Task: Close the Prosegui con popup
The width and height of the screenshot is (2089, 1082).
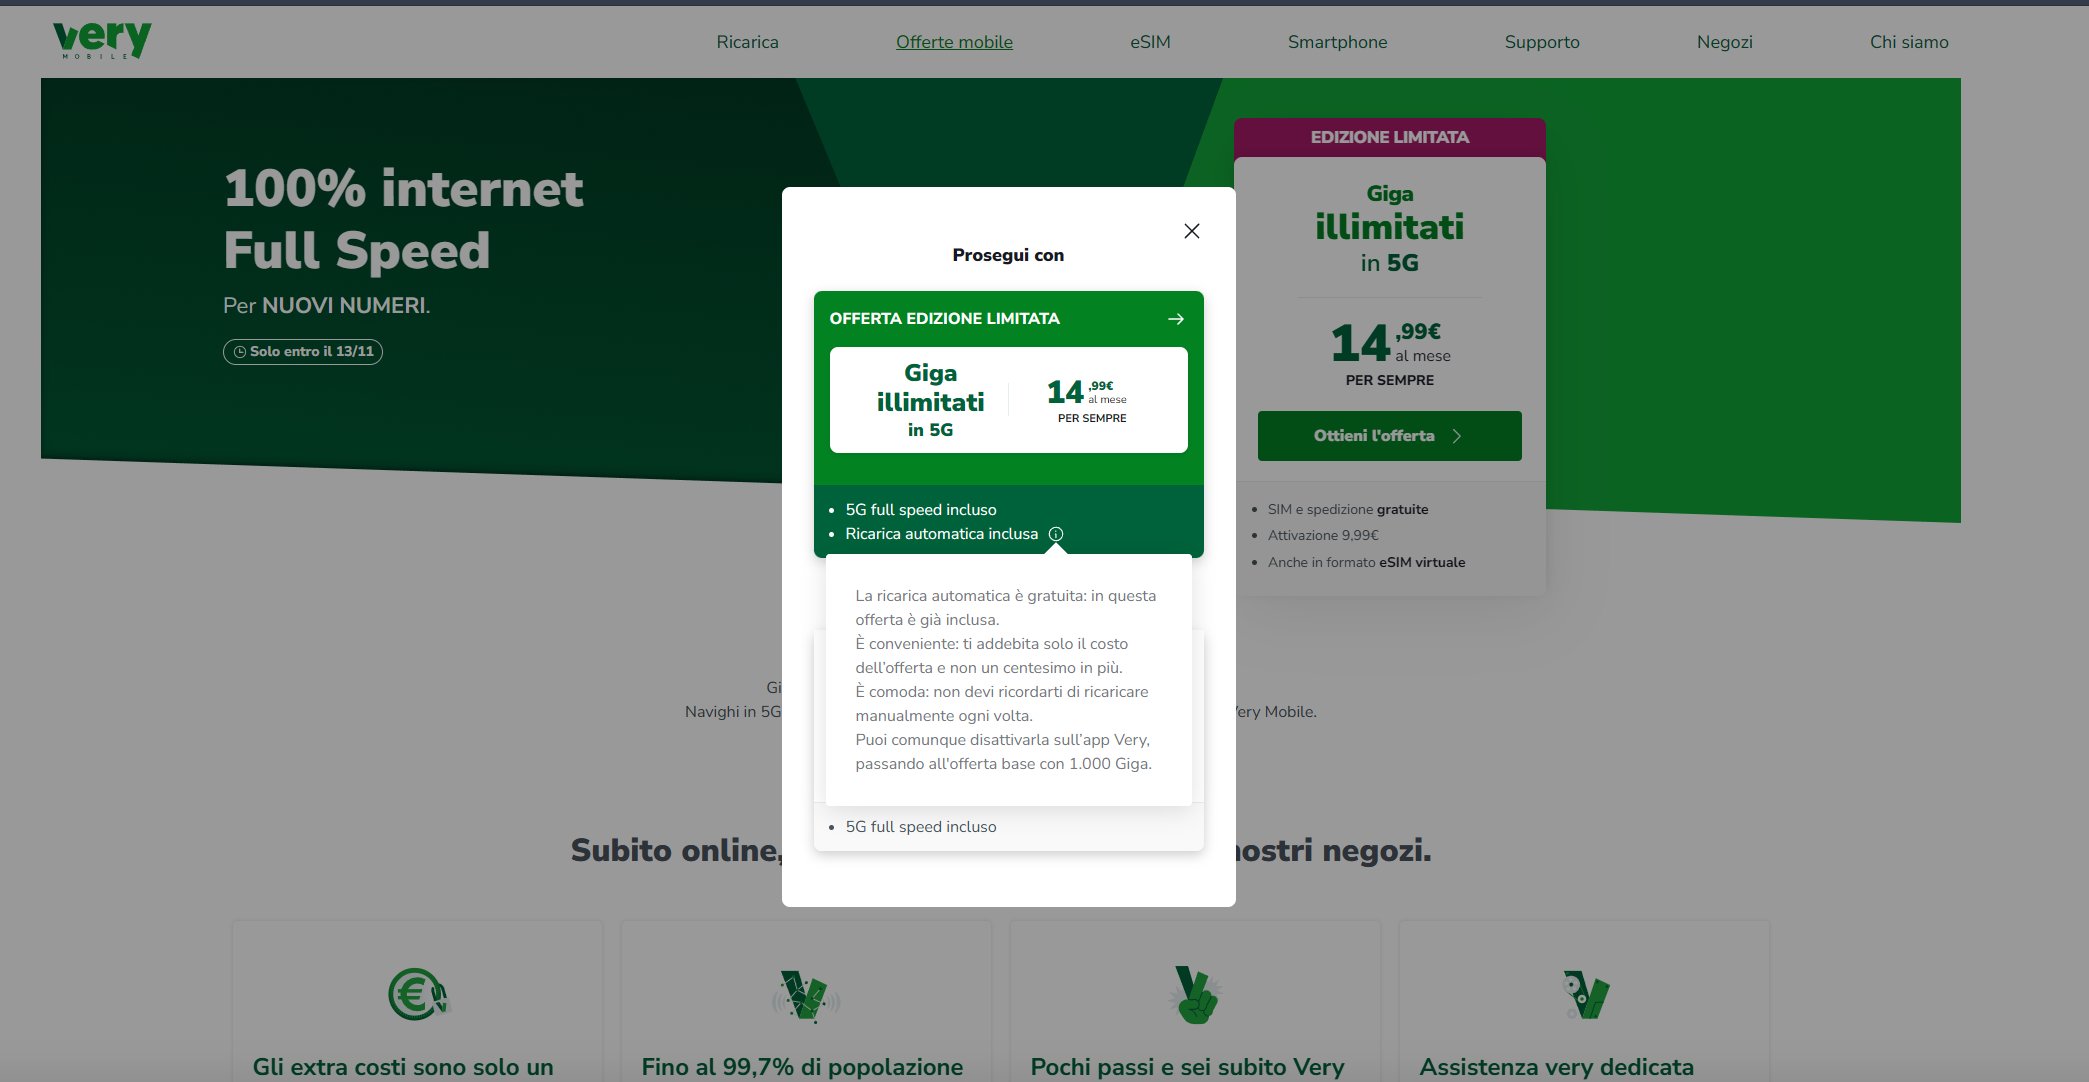Action: click(1191, 231)
